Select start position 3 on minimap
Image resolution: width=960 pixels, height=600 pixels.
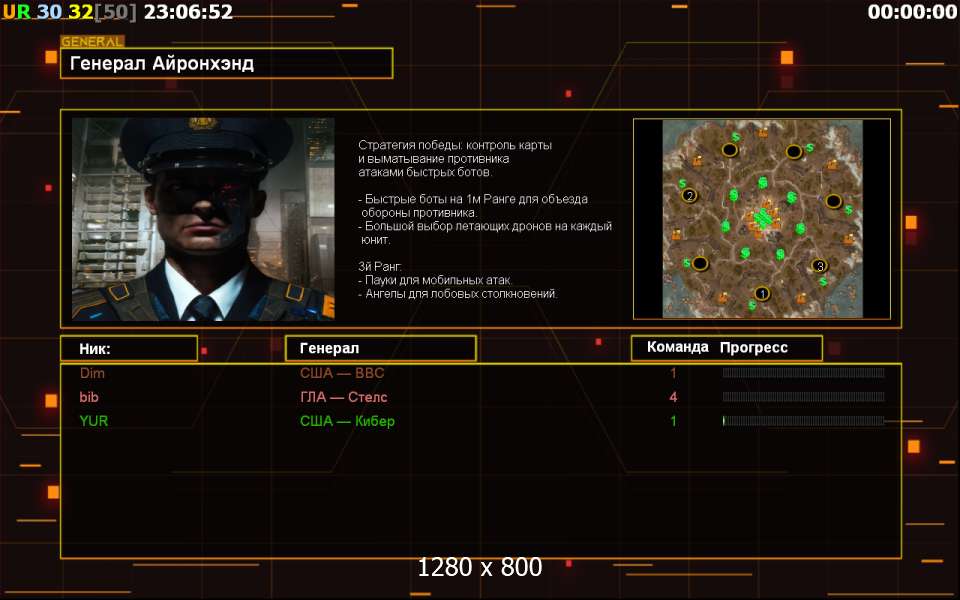820,266
